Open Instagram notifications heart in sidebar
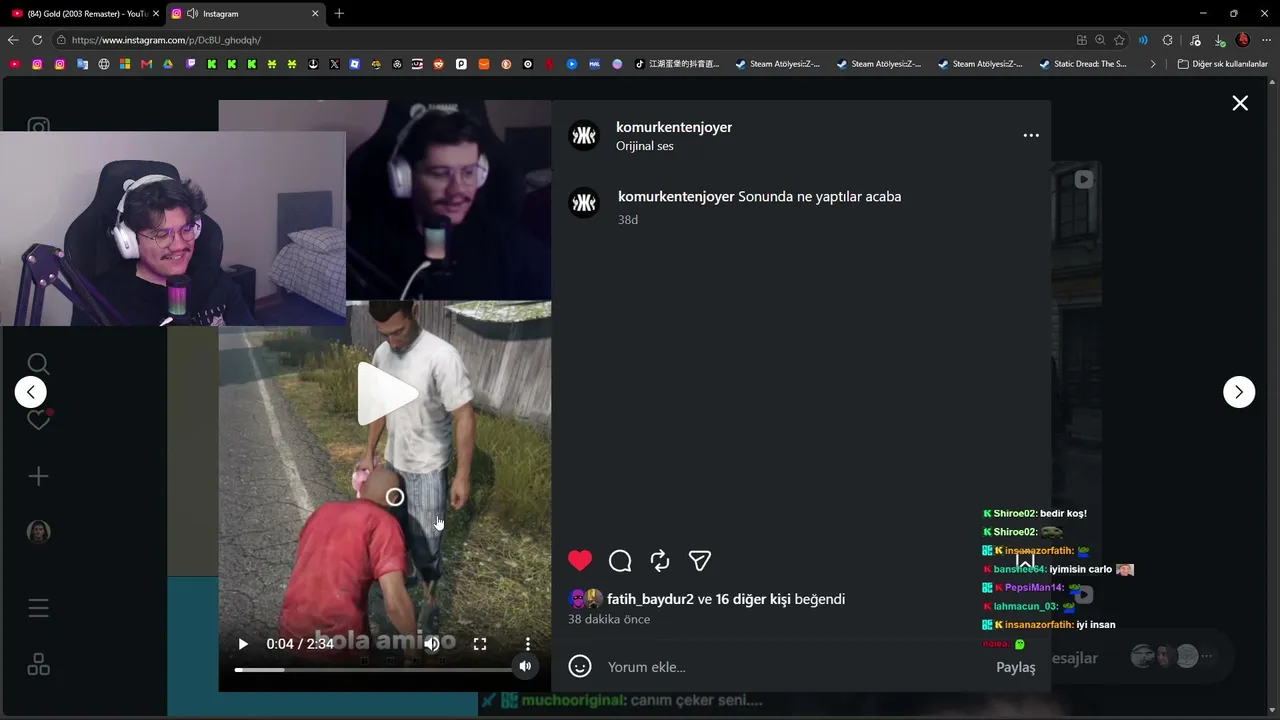 pos(38,420)
